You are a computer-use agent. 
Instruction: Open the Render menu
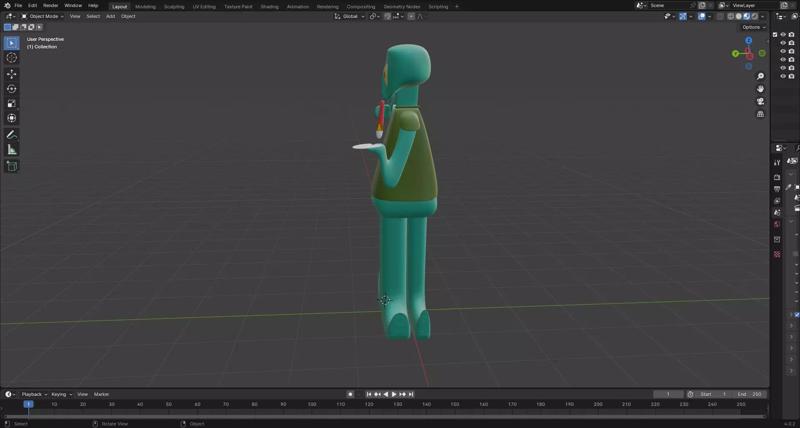pyautogui.click(x=50, y=6)
